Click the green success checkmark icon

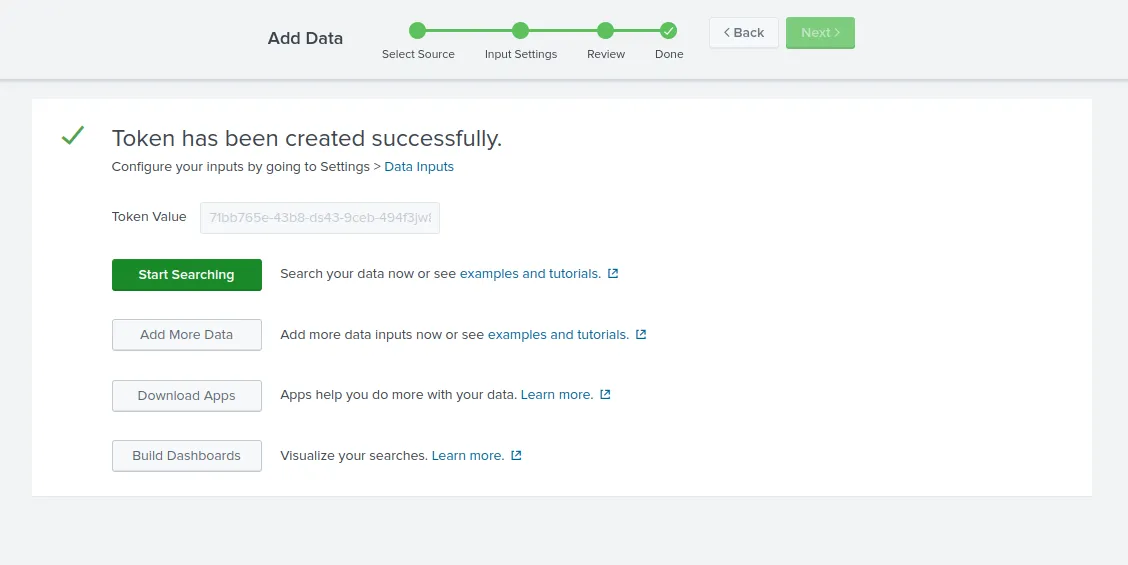73,135
